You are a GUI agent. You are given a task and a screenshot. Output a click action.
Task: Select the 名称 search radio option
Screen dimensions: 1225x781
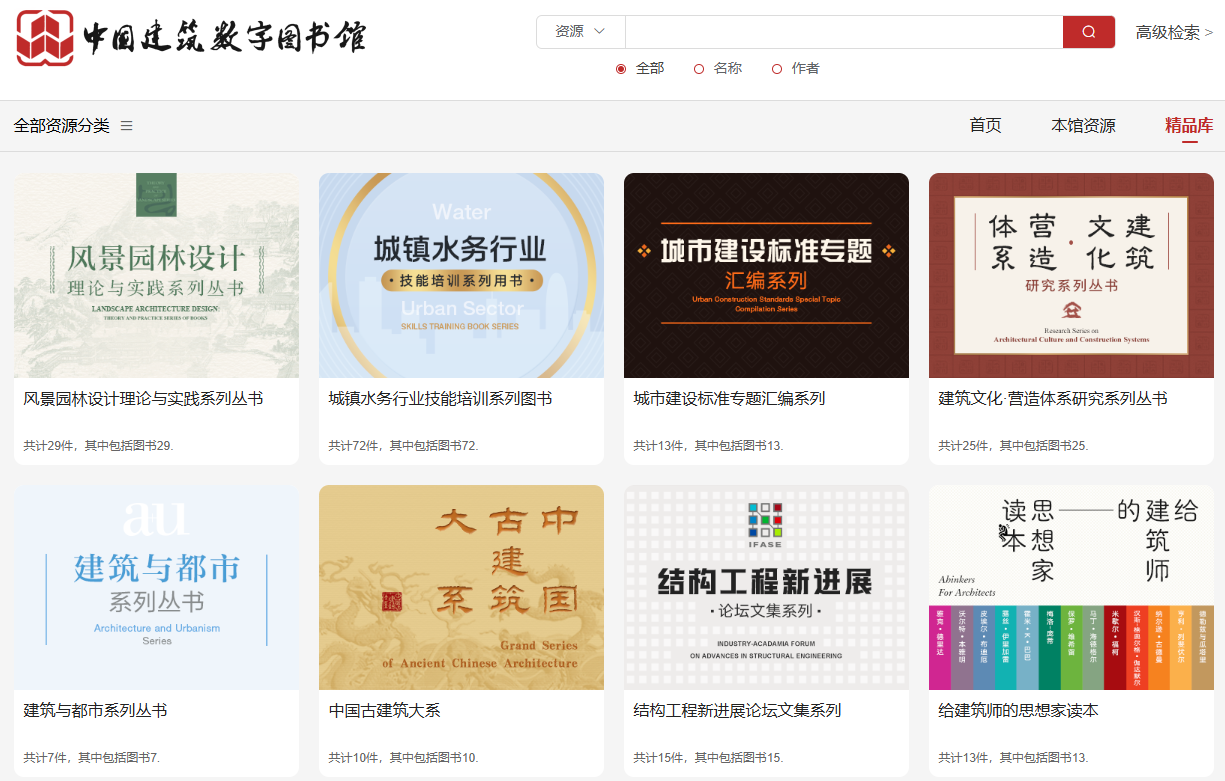pos(699,69)
